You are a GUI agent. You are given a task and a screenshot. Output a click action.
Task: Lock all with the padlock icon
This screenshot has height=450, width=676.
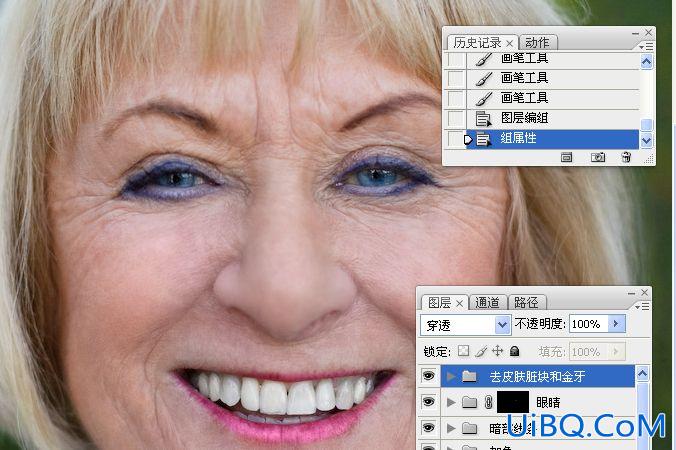pyautogui.click(x=514, y=351)
